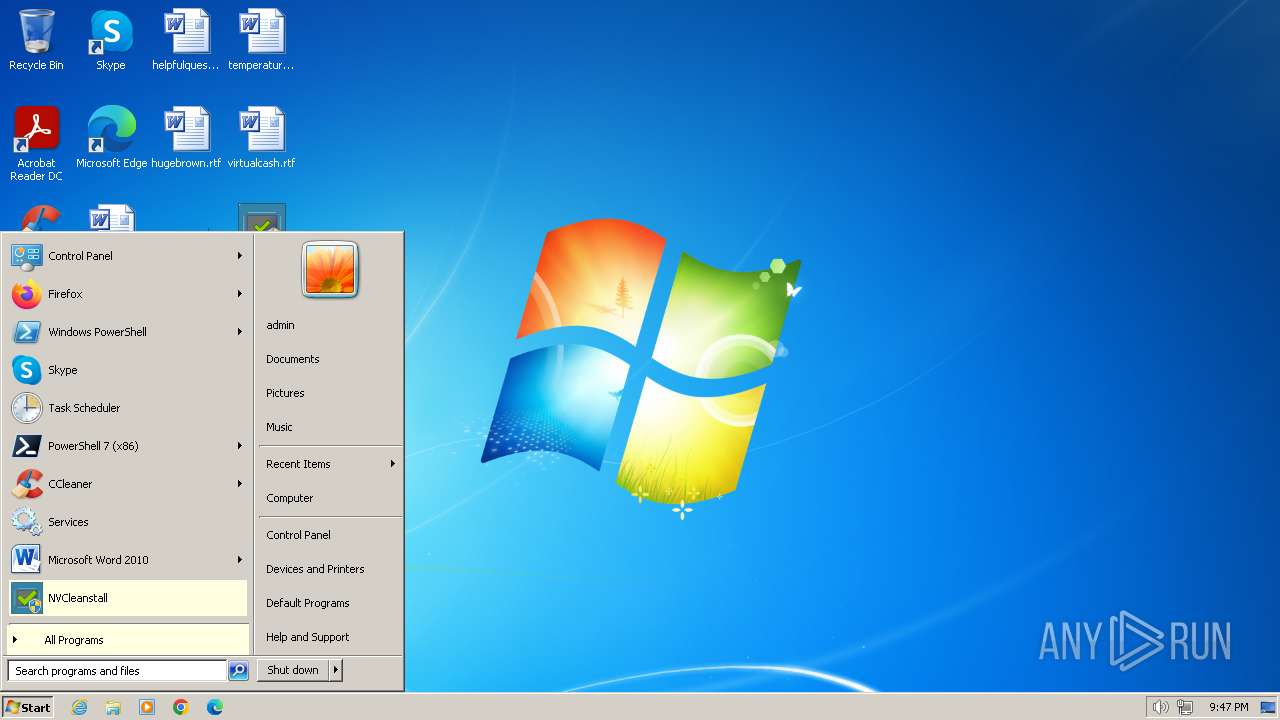Click the Control Panel icon in Start menu programs list

[26, 256]
